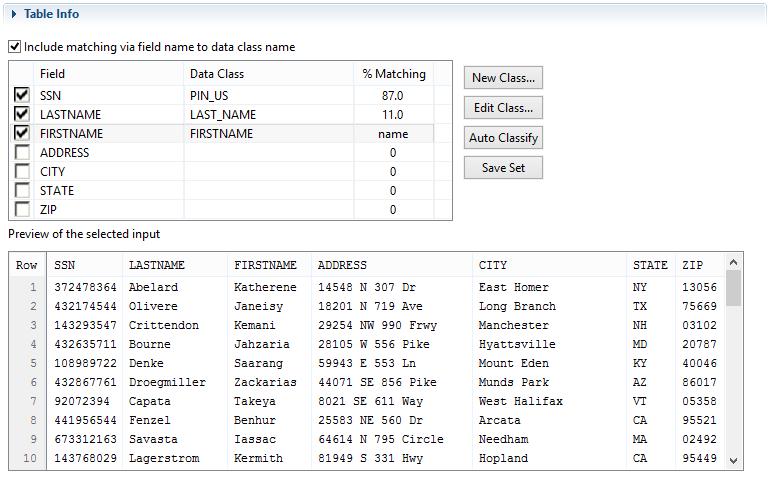This screenshot has height=481, width=771.
Task: Click last name Olivere
Action: point(153,306)
